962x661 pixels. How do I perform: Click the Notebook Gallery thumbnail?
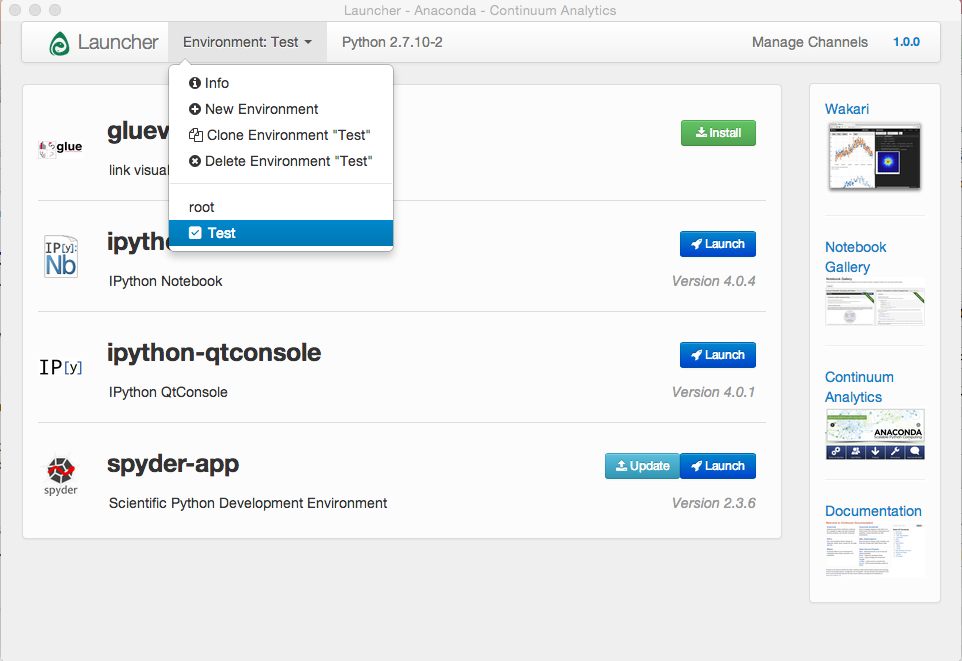coord(875,301)
